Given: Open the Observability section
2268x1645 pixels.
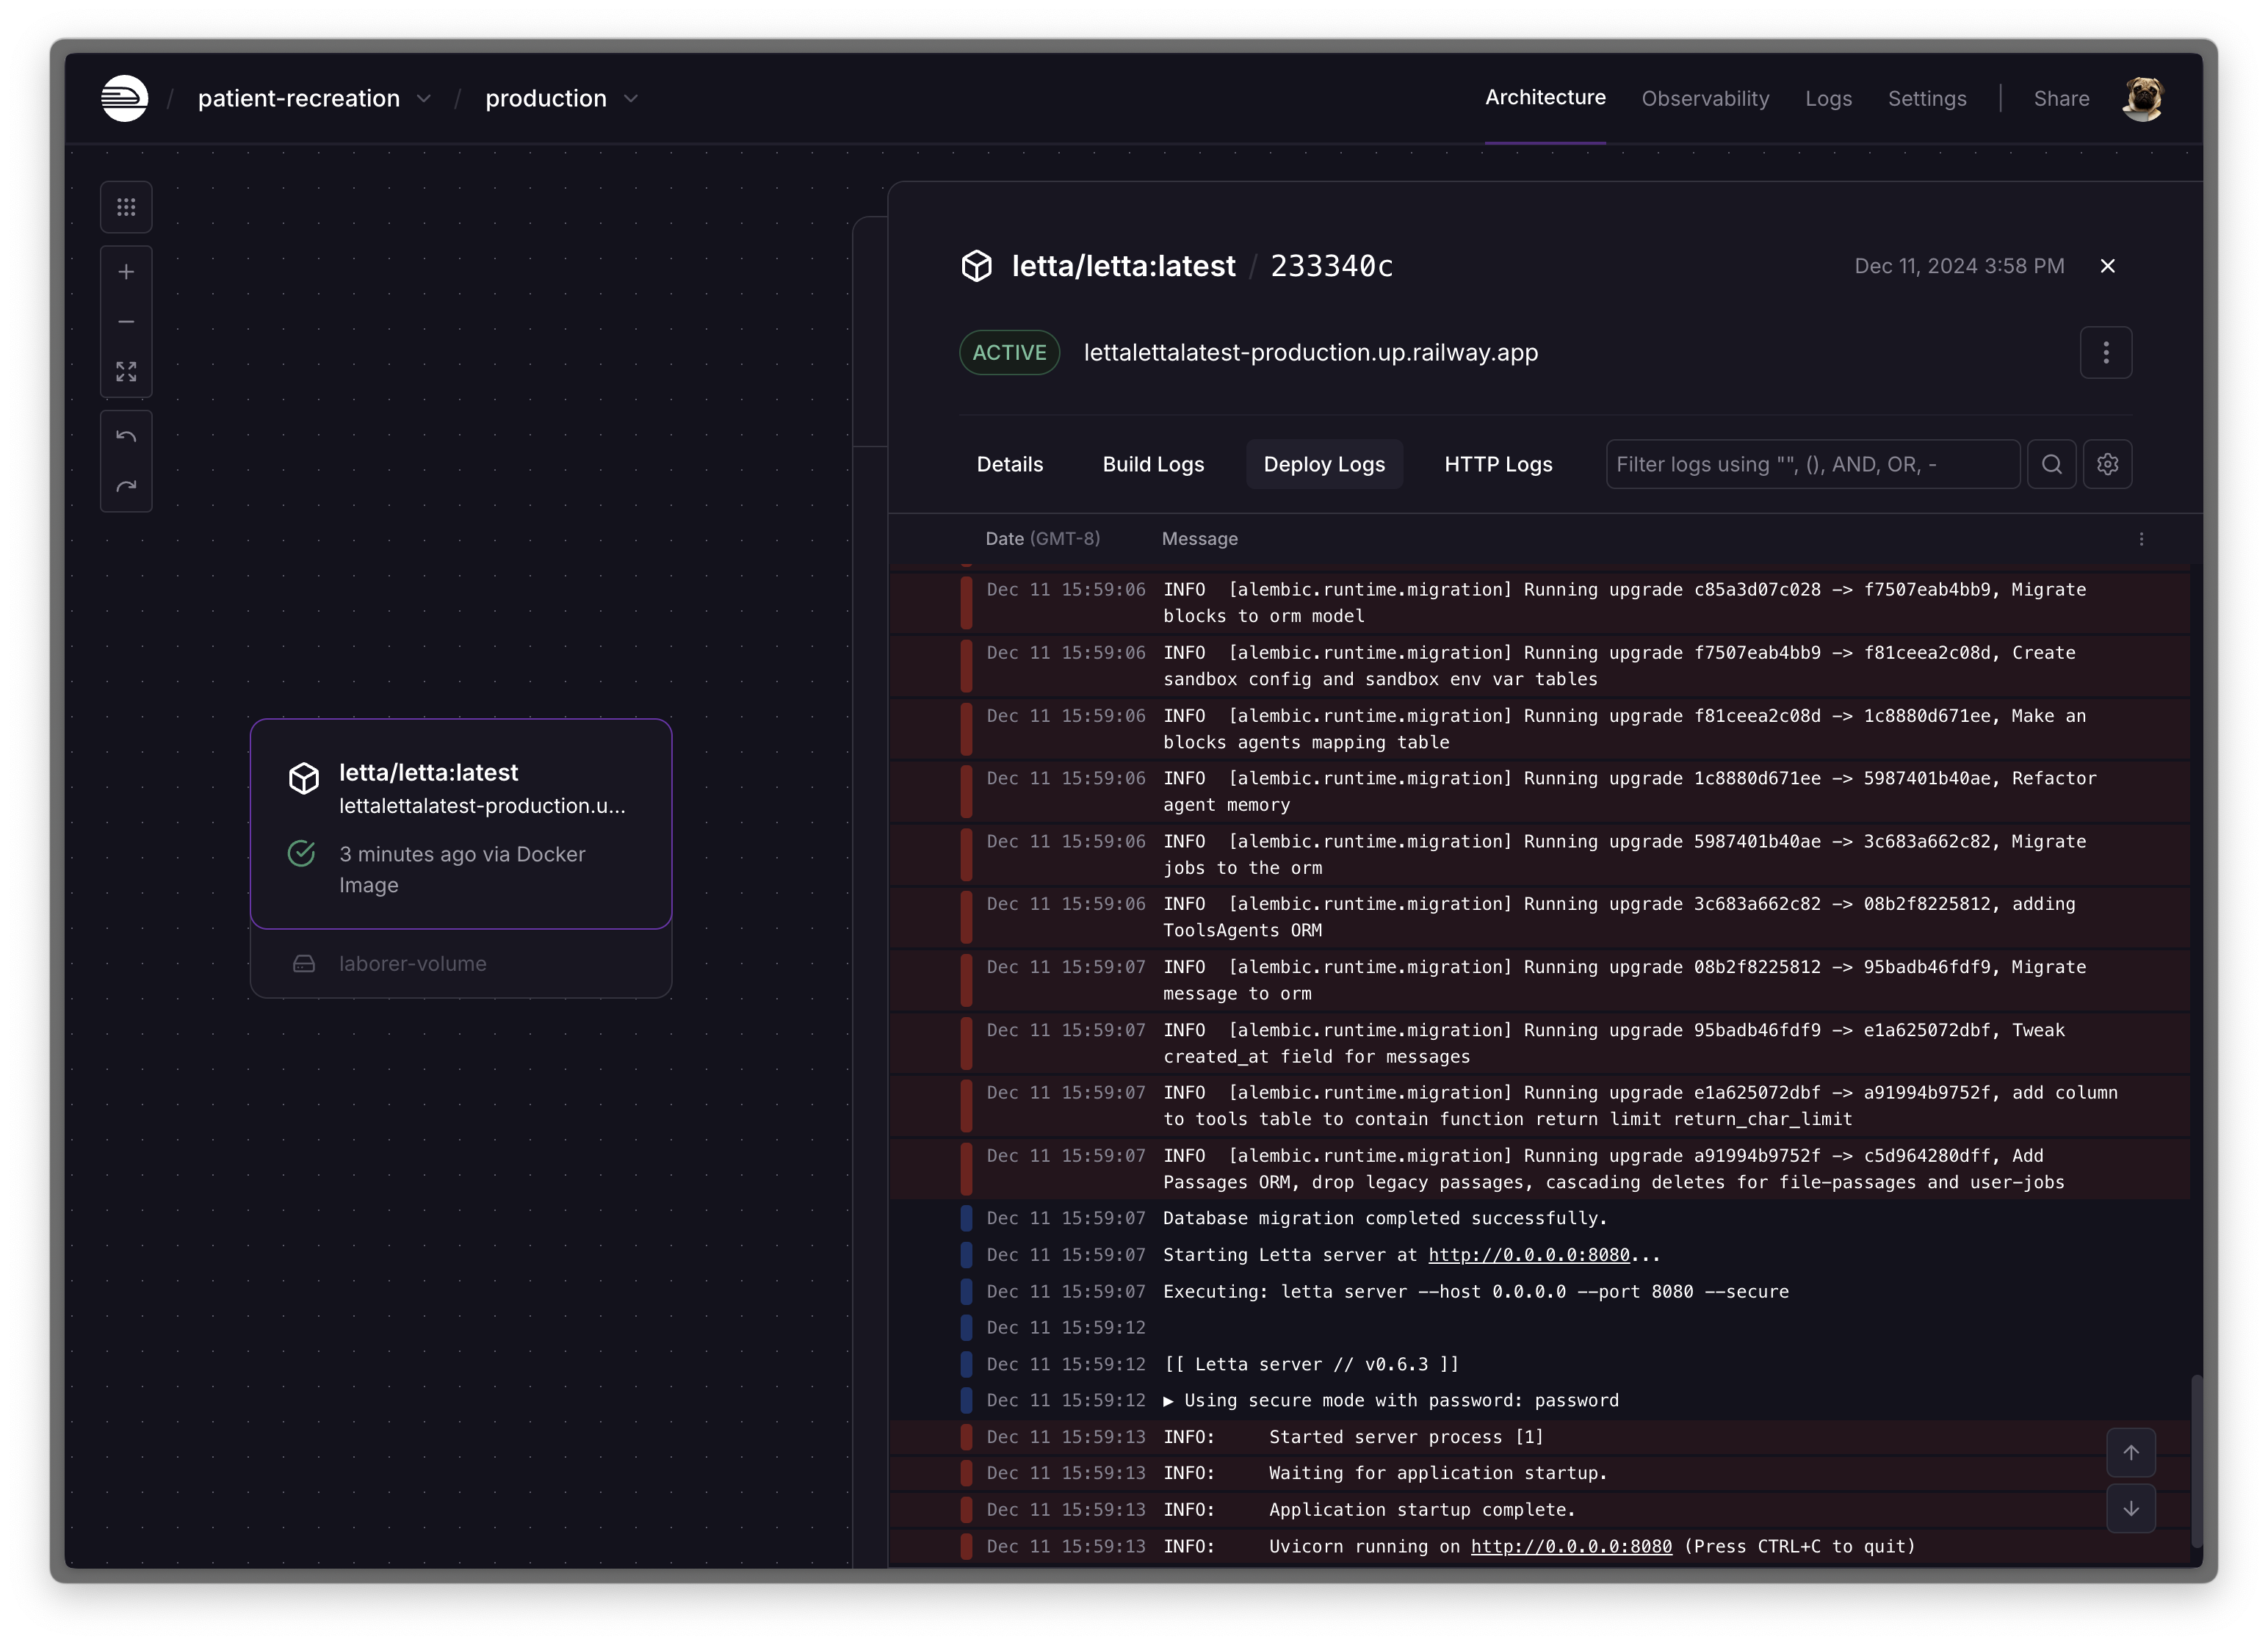Looking at the screenshot, I should pos(1705,98).
